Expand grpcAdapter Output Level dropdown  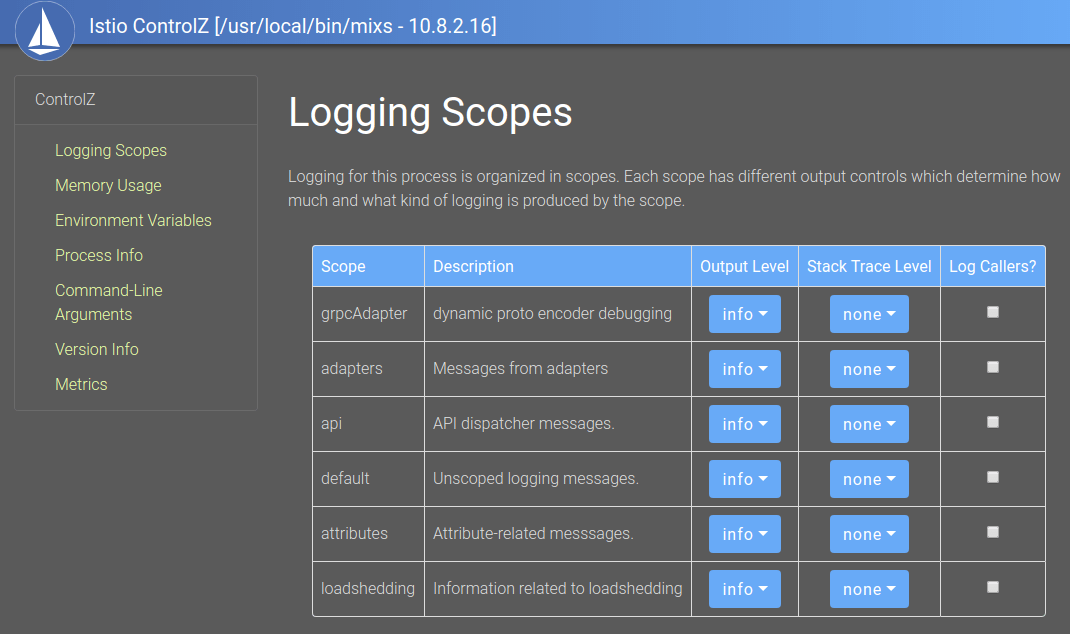(744, 314)
